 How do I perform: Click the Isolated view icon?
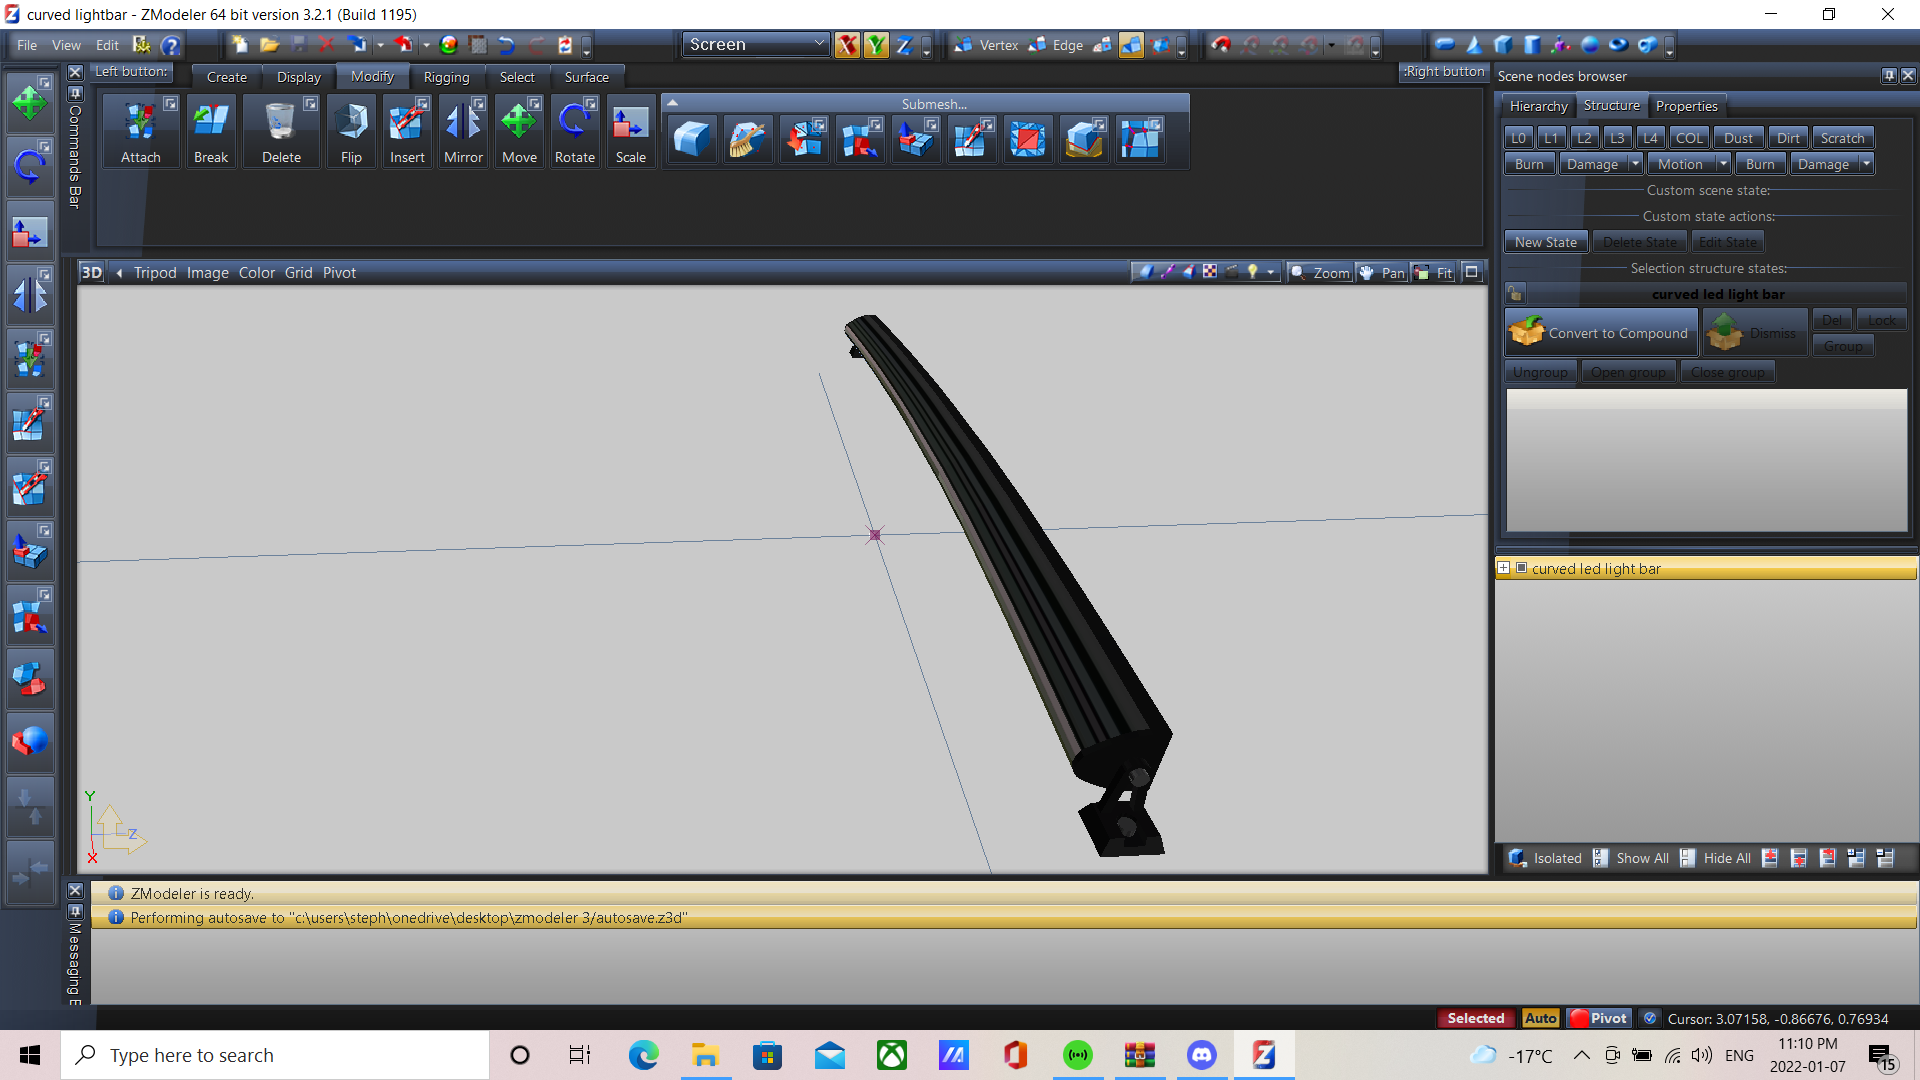1518,858
